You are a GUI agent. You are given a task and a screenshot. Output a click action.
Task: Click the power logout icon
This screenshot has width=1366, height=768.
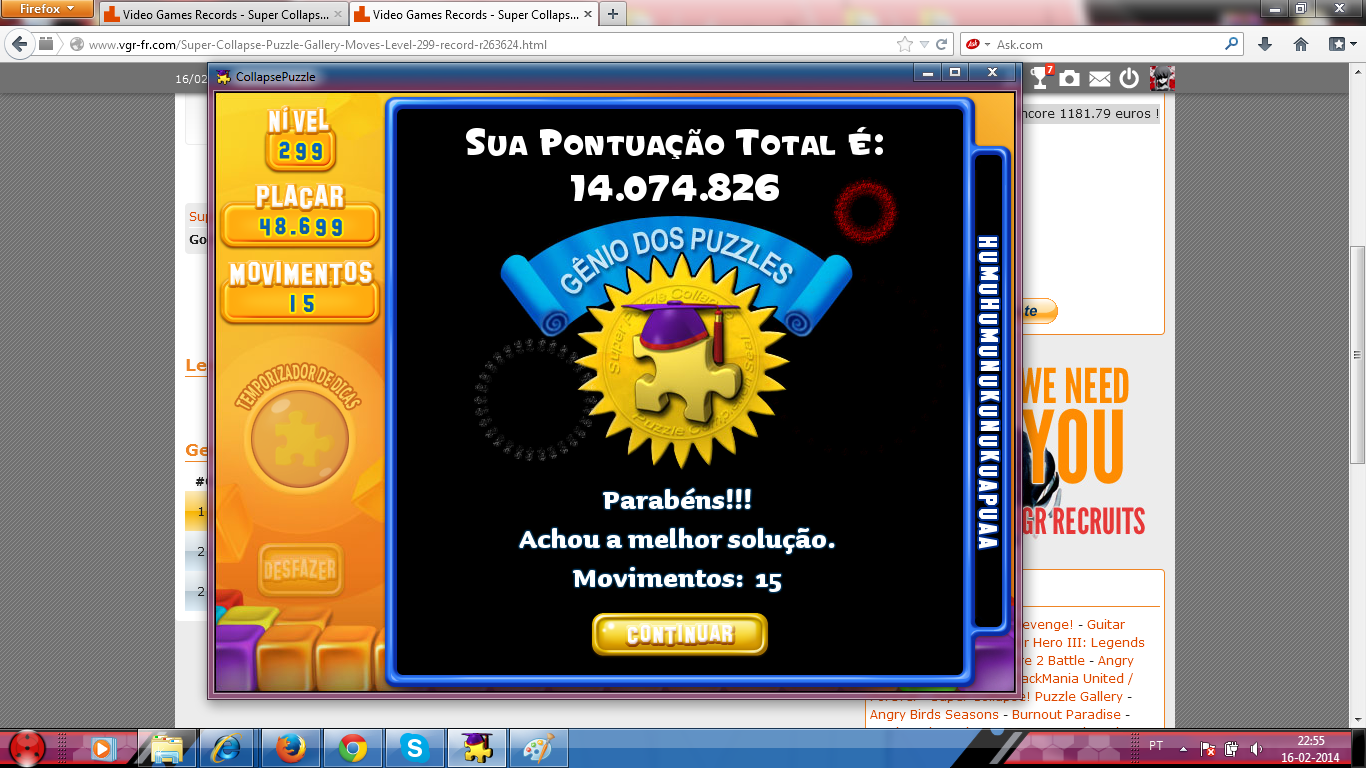click(1129, 78)
